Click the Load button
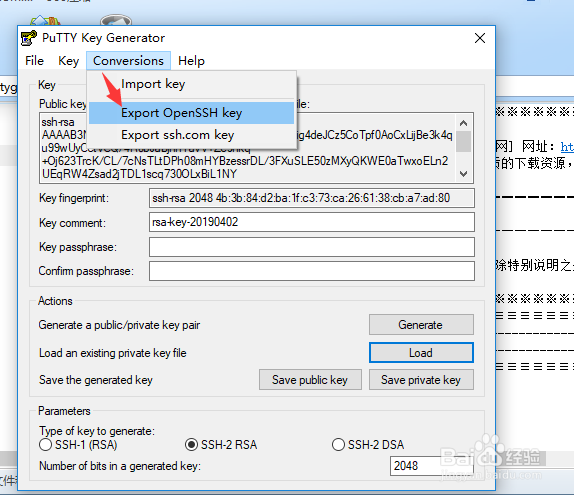 click(421, 353)
